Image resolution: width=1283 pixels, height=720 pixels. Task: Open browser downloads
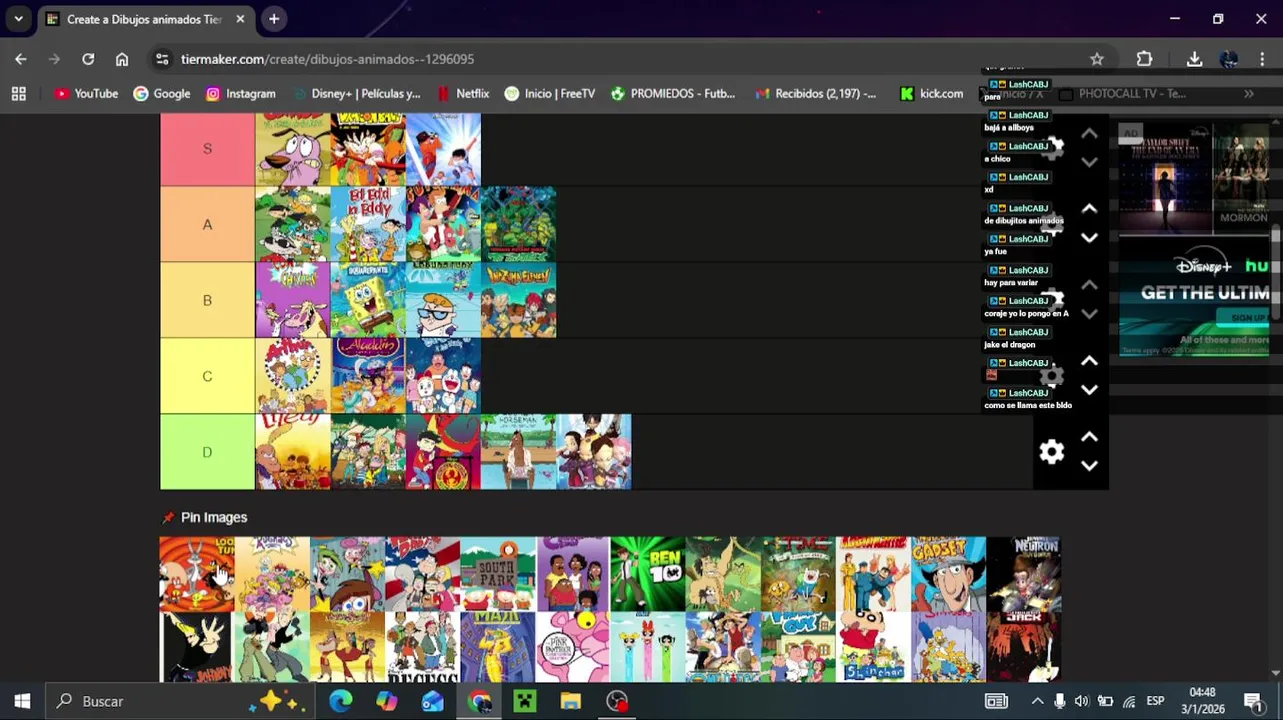click(1194, 59)
